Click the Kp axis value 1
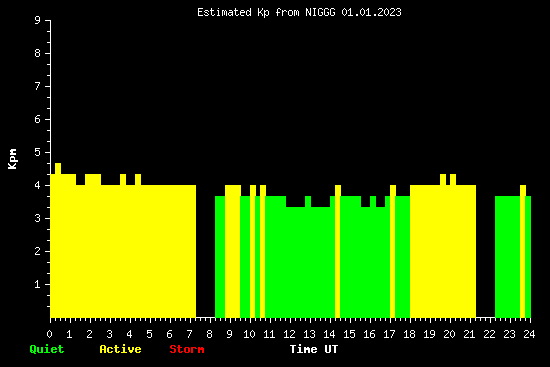The image size is (550, 367). (38, 284)
